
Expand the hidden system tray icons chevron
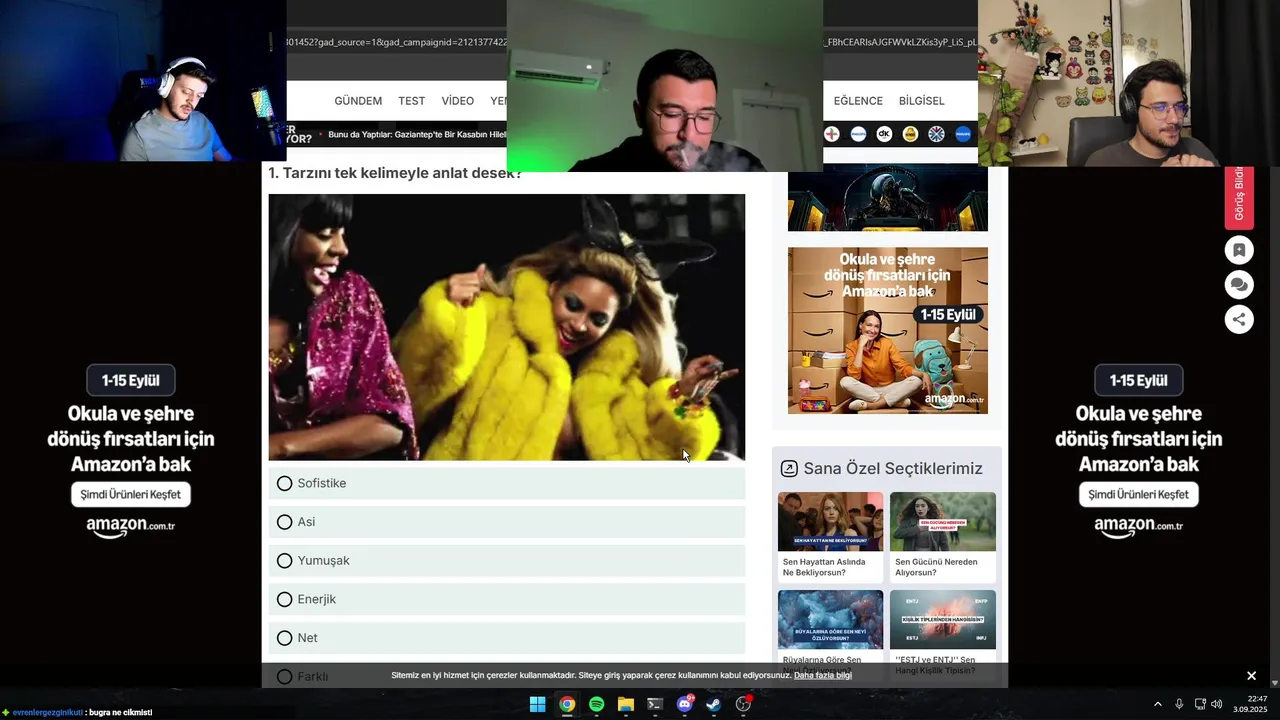1158,704
